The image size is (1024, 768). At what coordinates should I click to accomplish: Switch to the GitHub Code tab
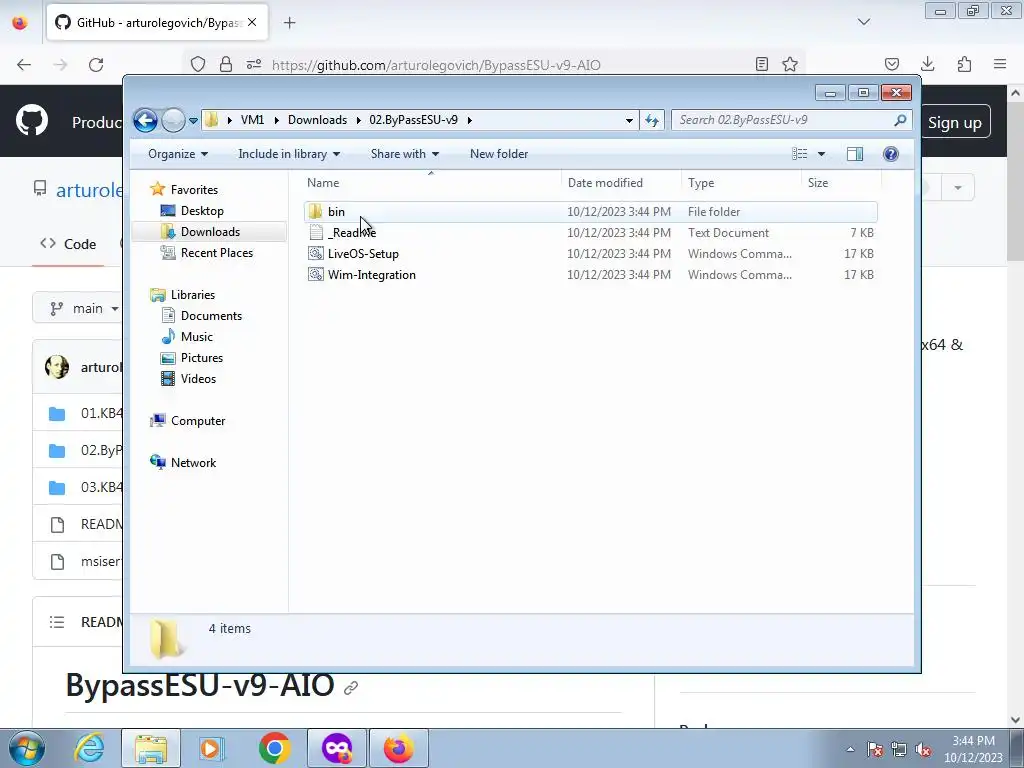pos(68,244)
